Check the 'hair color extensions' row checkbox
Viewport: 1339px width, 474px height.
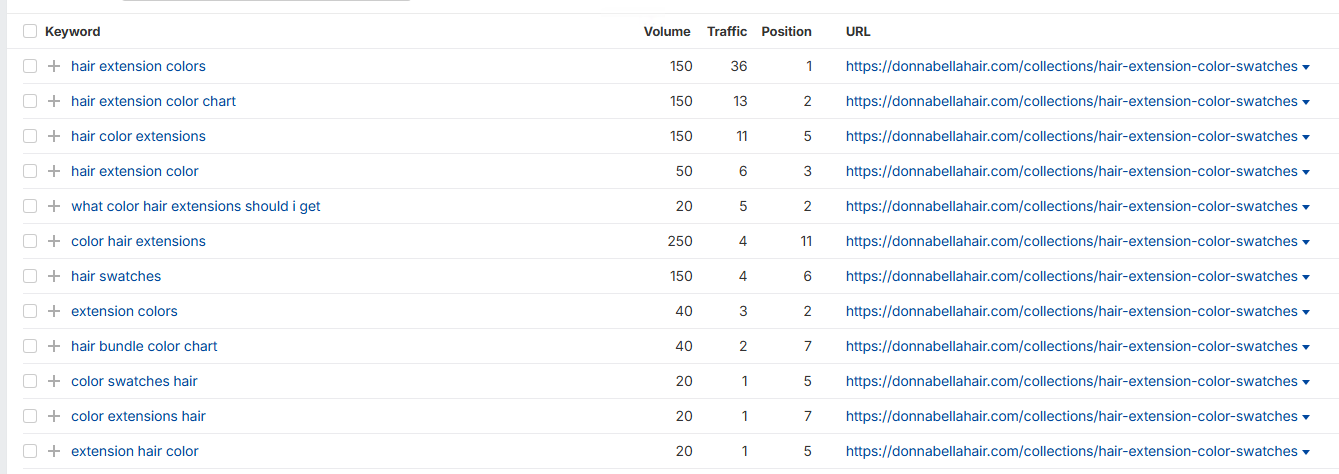[x=30, y=136]
